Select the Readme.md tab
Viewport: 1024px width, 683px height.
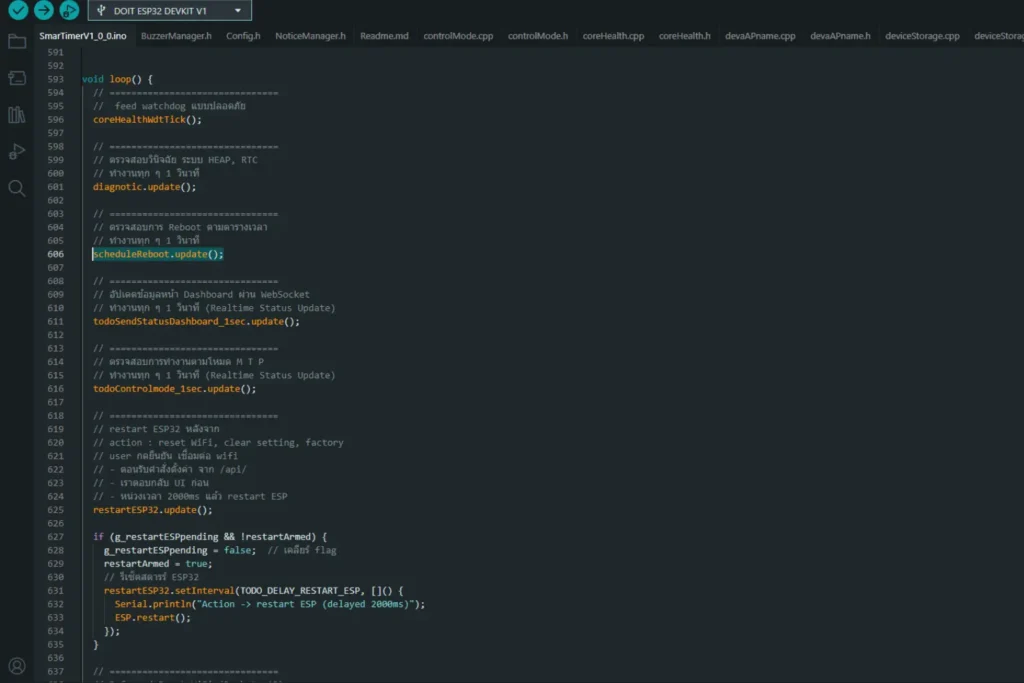pos(384,36)
